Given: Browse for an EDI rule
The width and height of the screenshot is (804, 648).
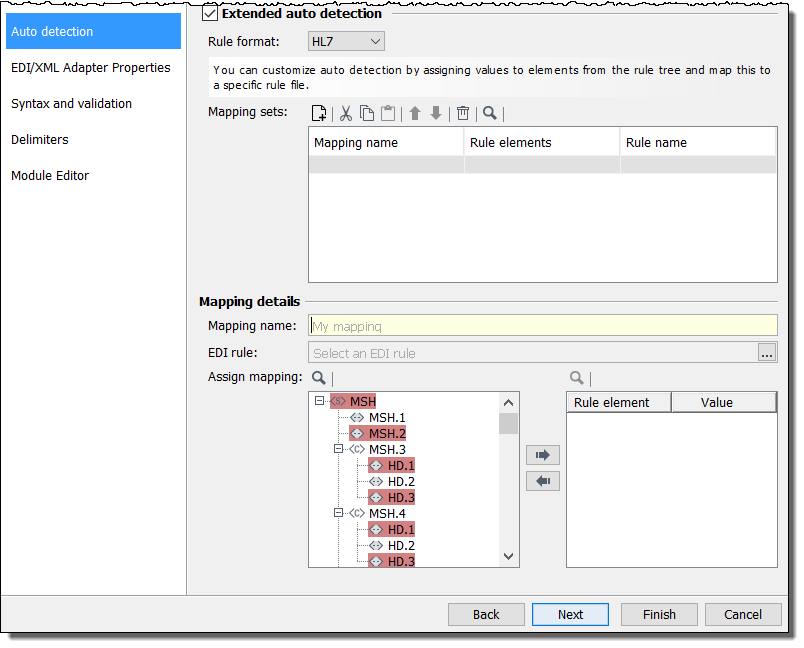Looking at the screenshot, I should tap(767, 352).
